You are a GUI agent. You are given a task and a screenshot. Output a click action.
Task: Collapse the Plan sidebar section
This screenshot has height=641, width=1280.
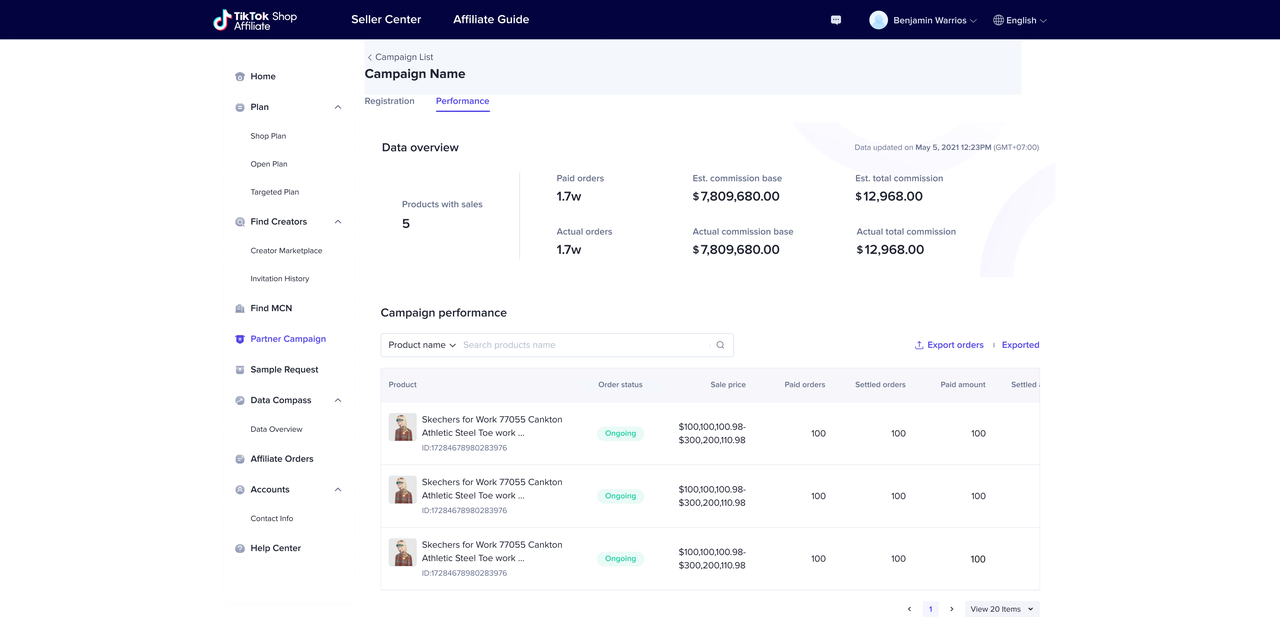(338, 107)
